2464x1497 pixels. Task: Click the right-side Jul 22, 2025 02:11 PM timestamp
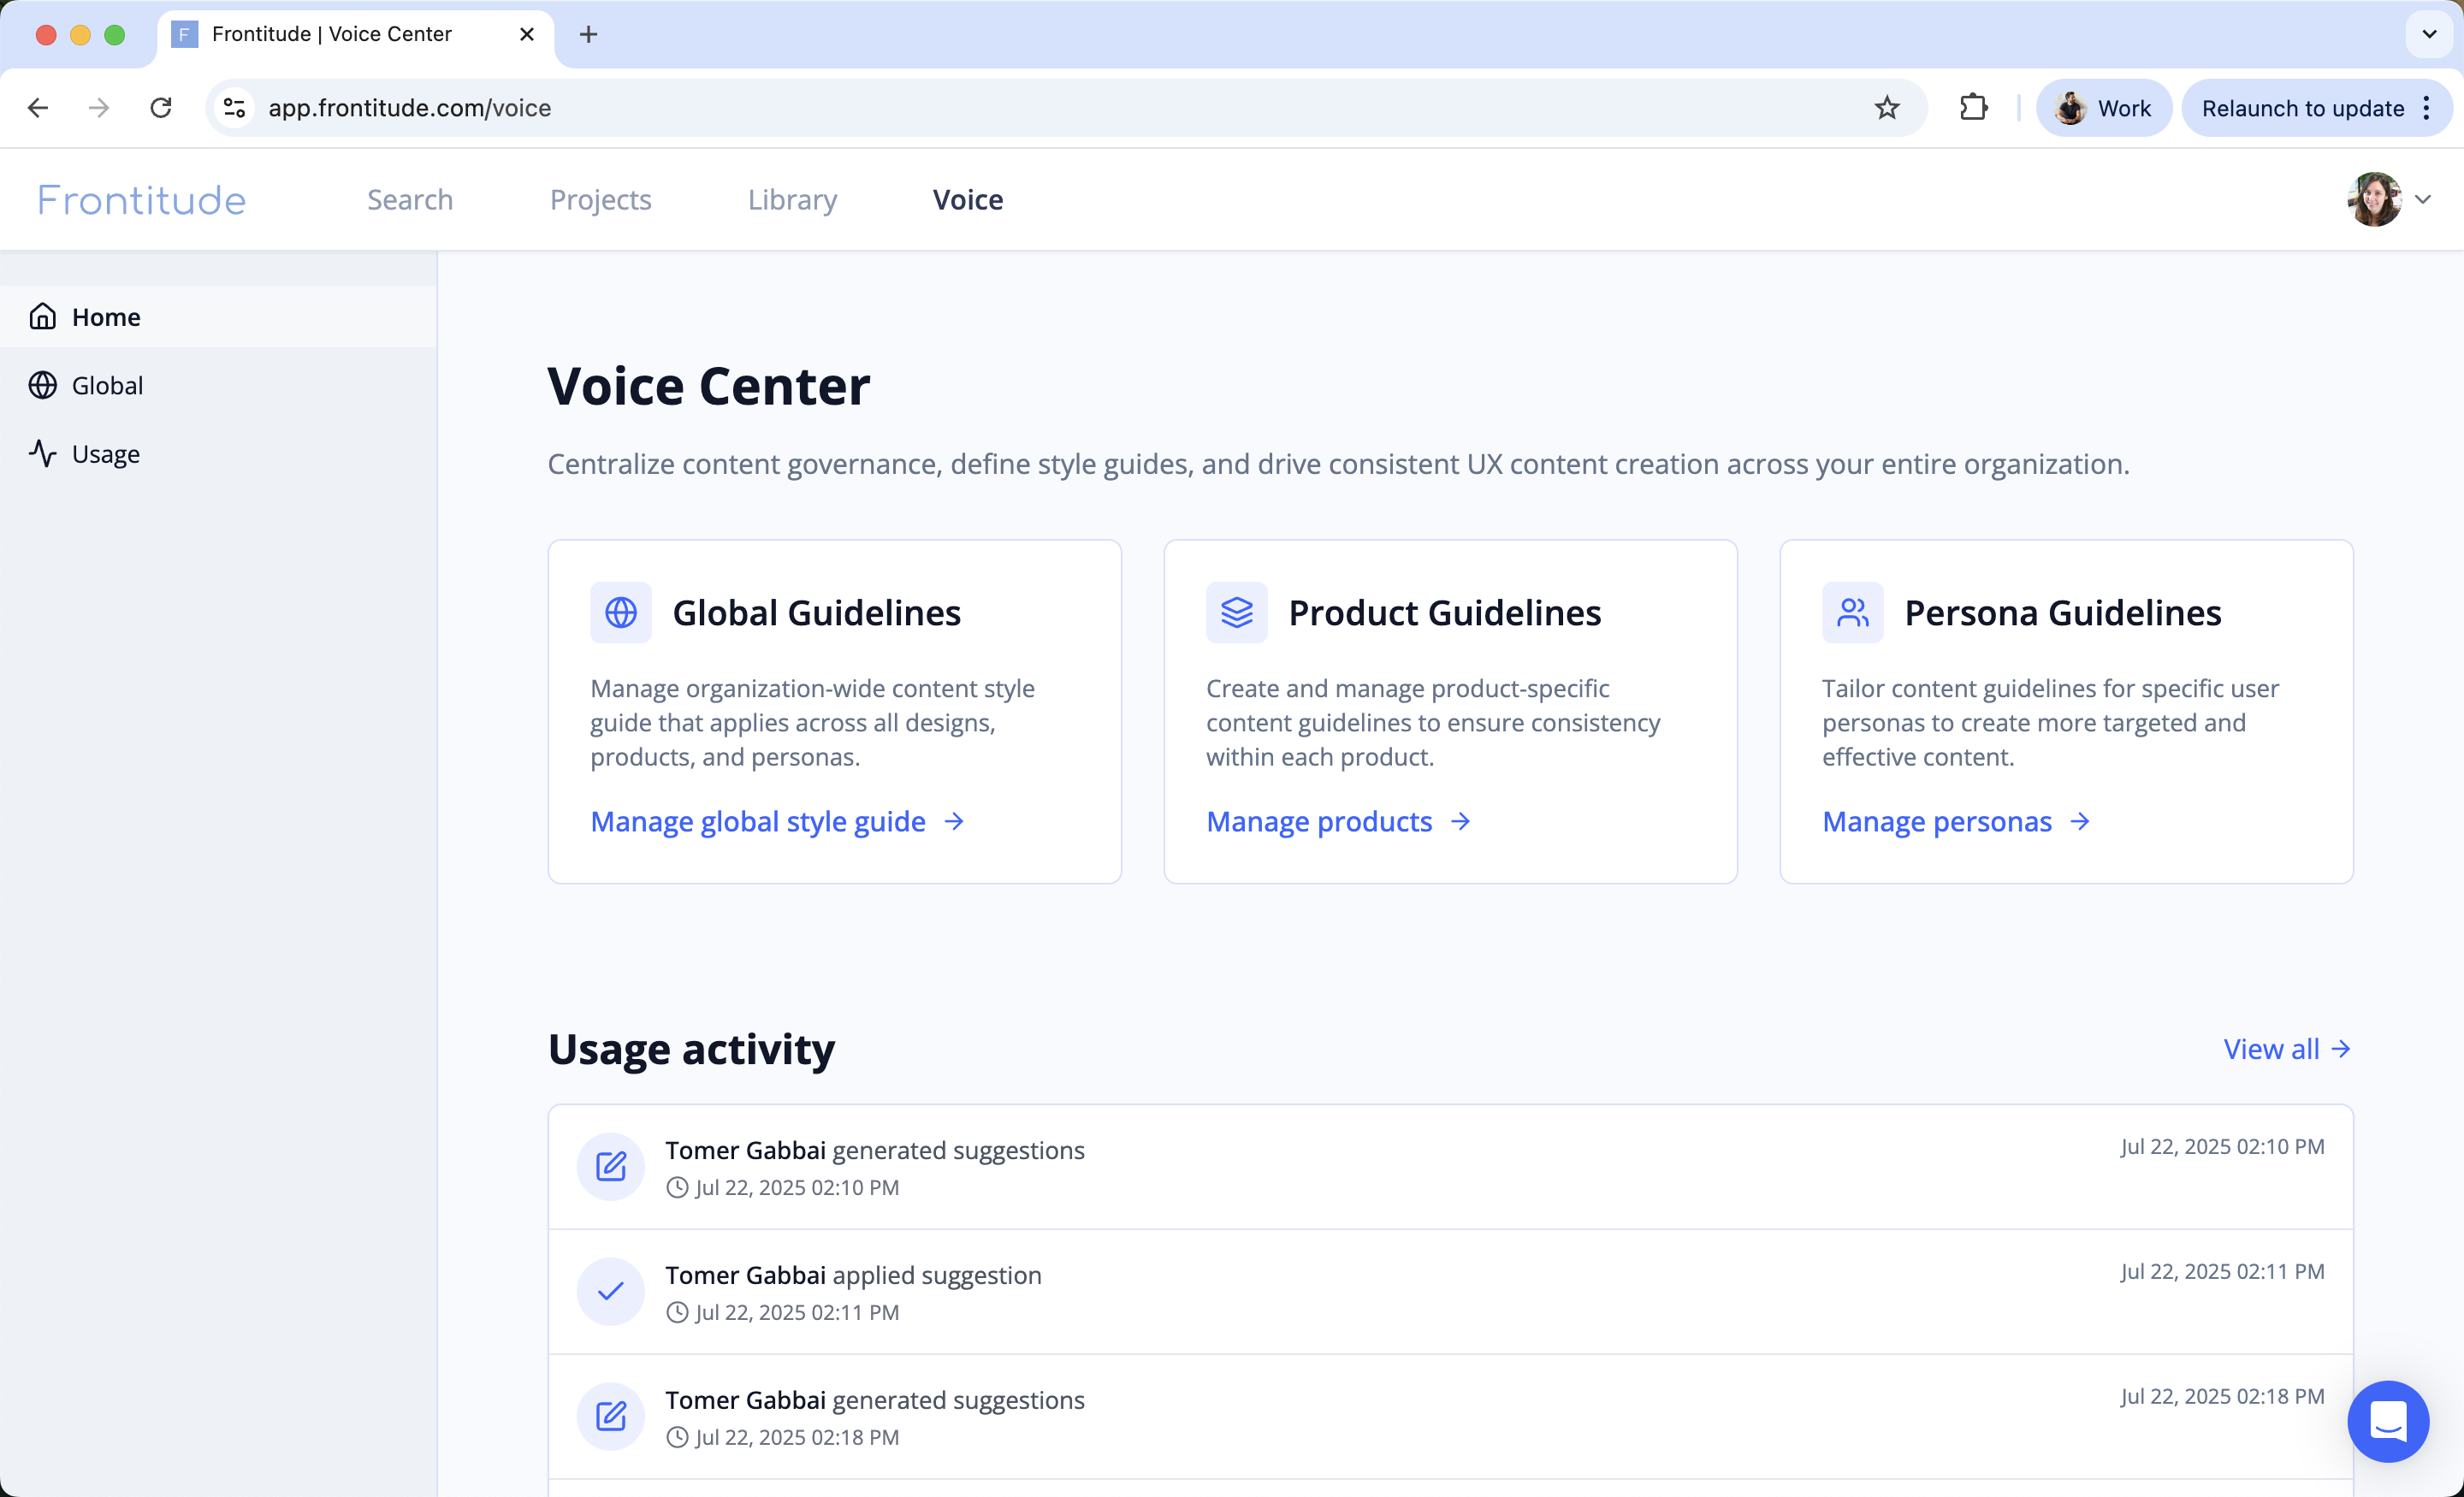2222,1271
